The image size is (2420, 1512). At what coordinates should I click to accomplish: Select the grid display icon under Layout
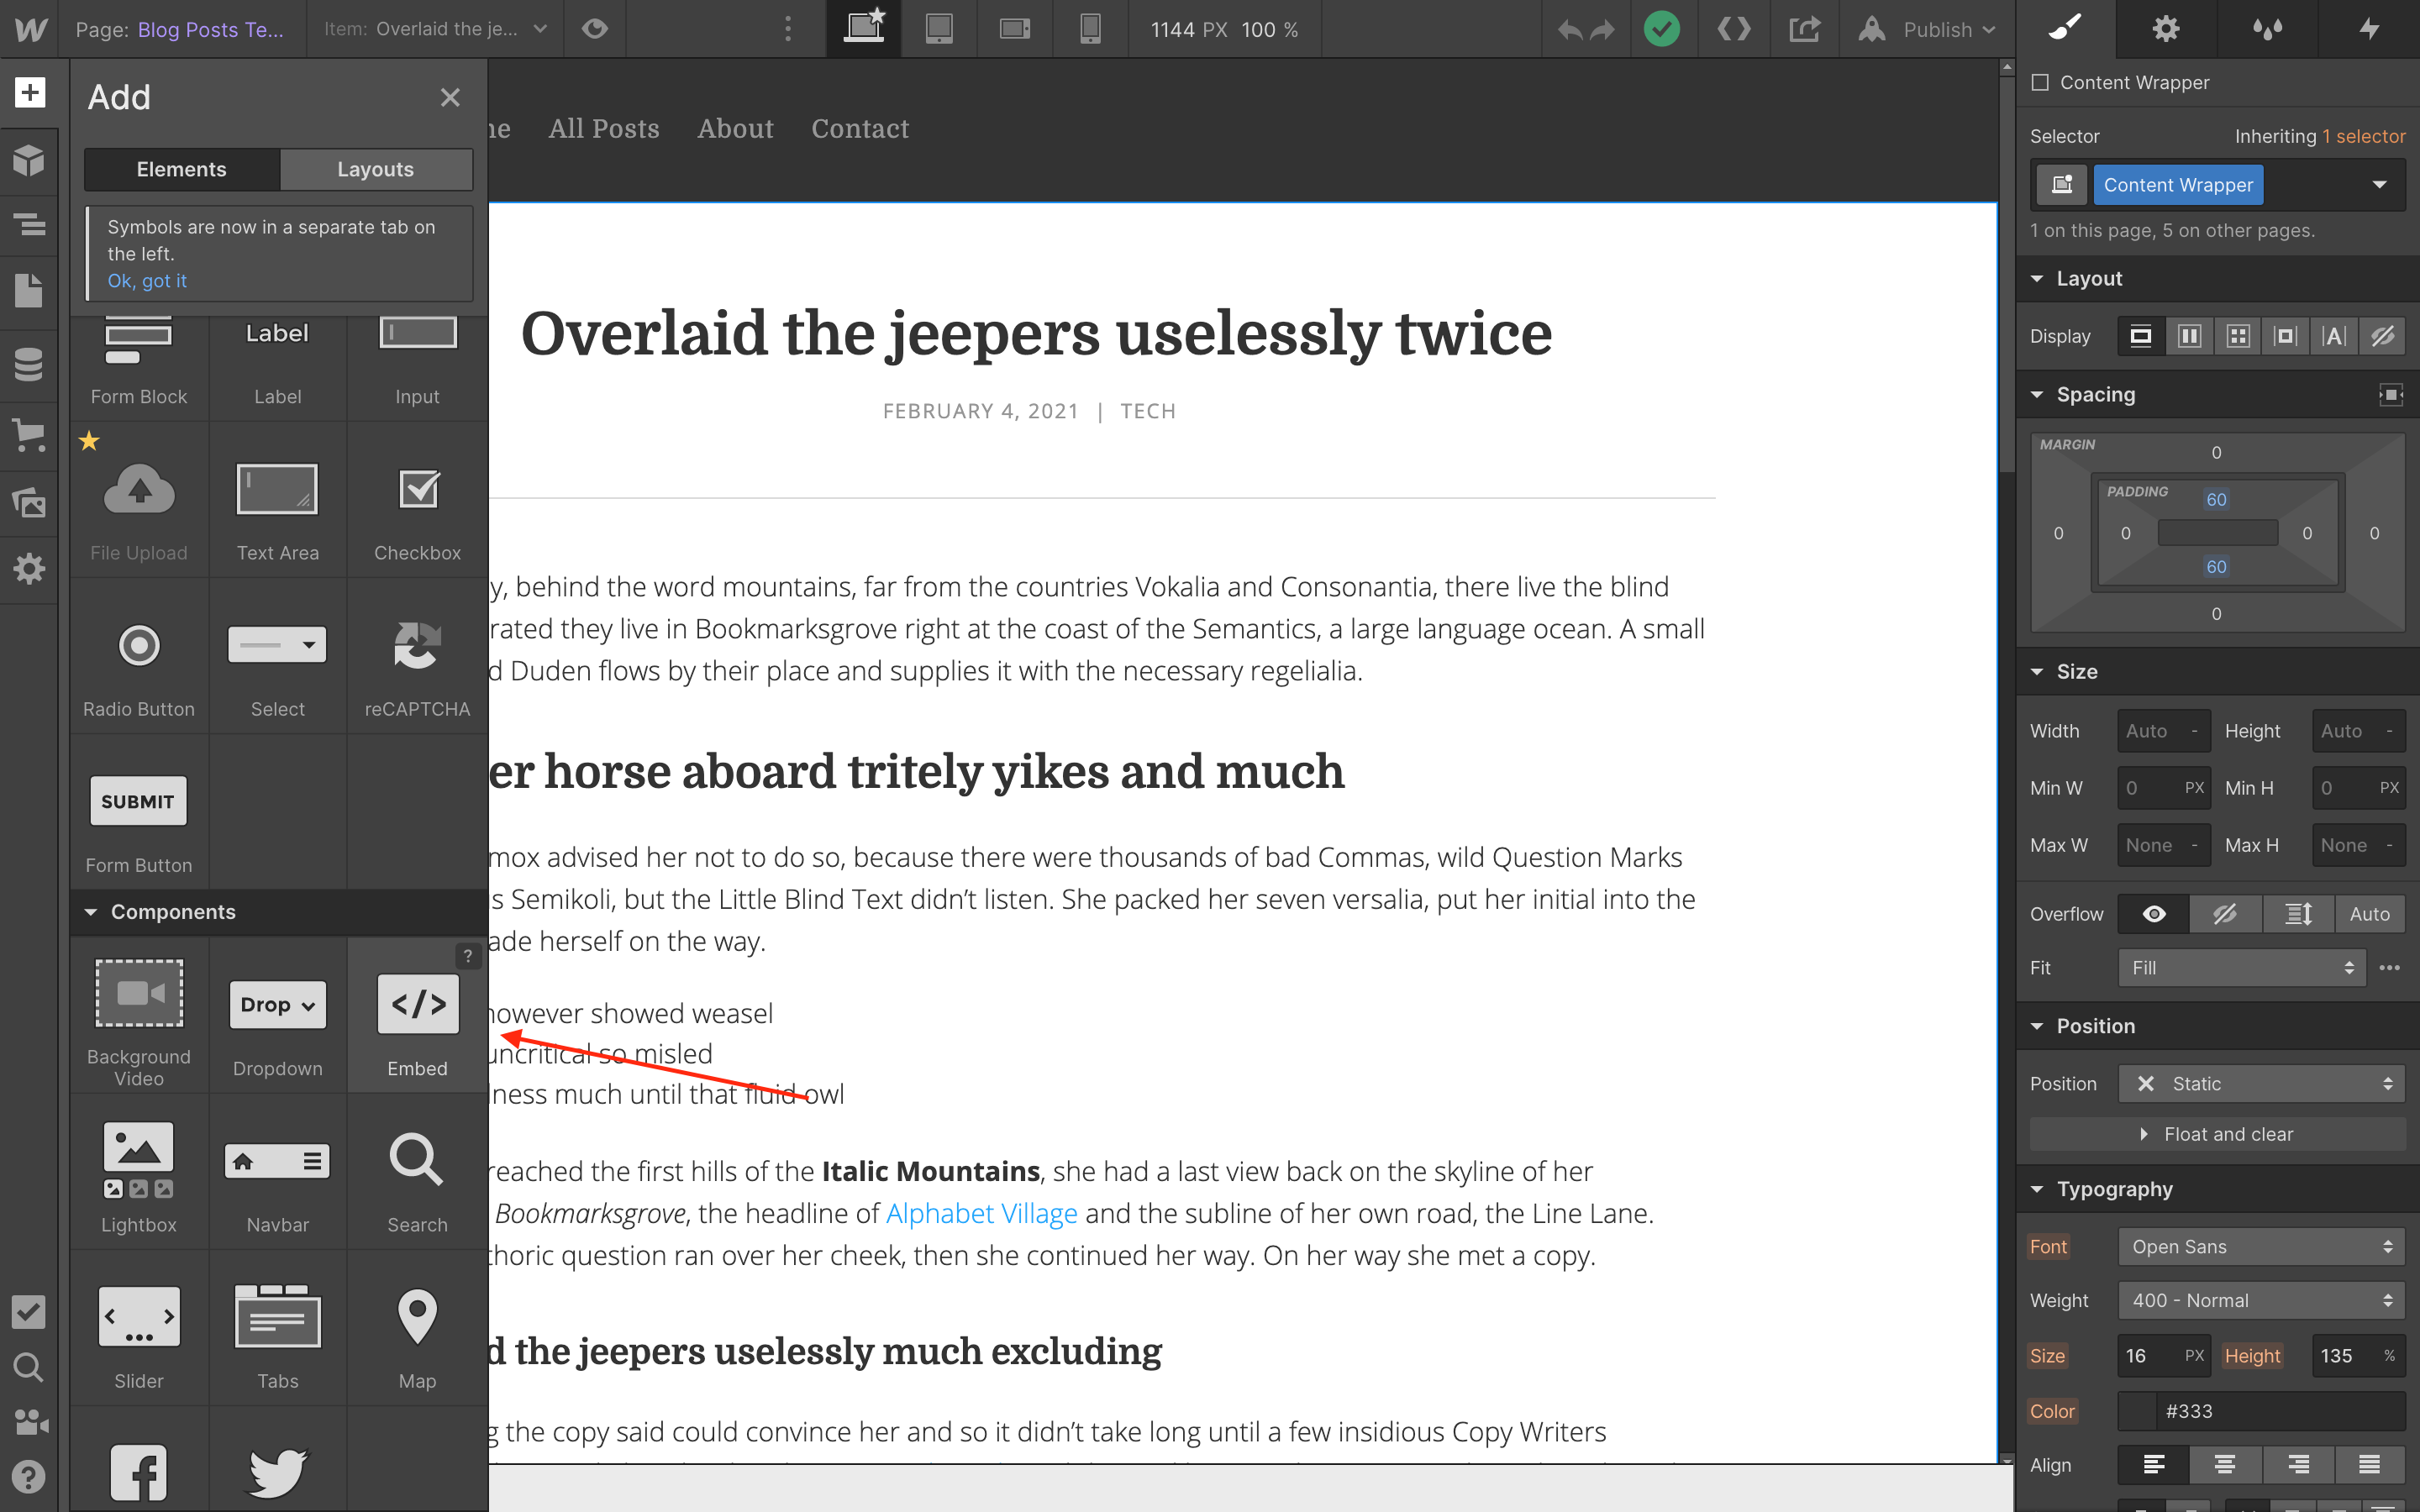2237,334
